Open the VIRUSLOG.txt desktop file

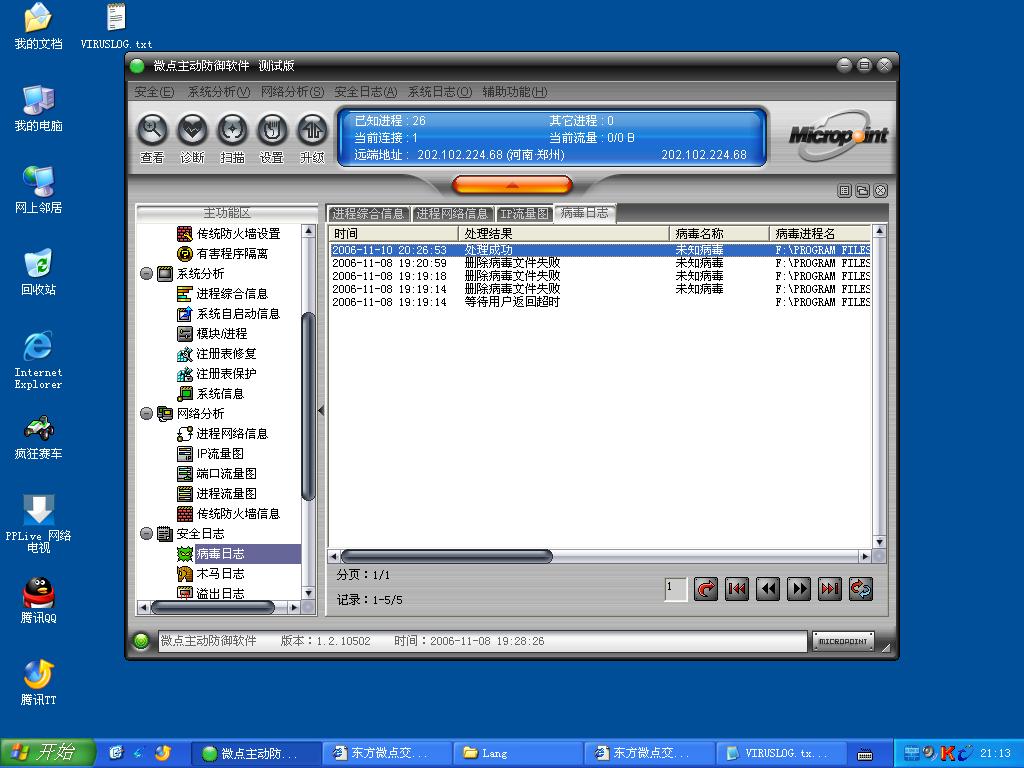coord(116,26)
